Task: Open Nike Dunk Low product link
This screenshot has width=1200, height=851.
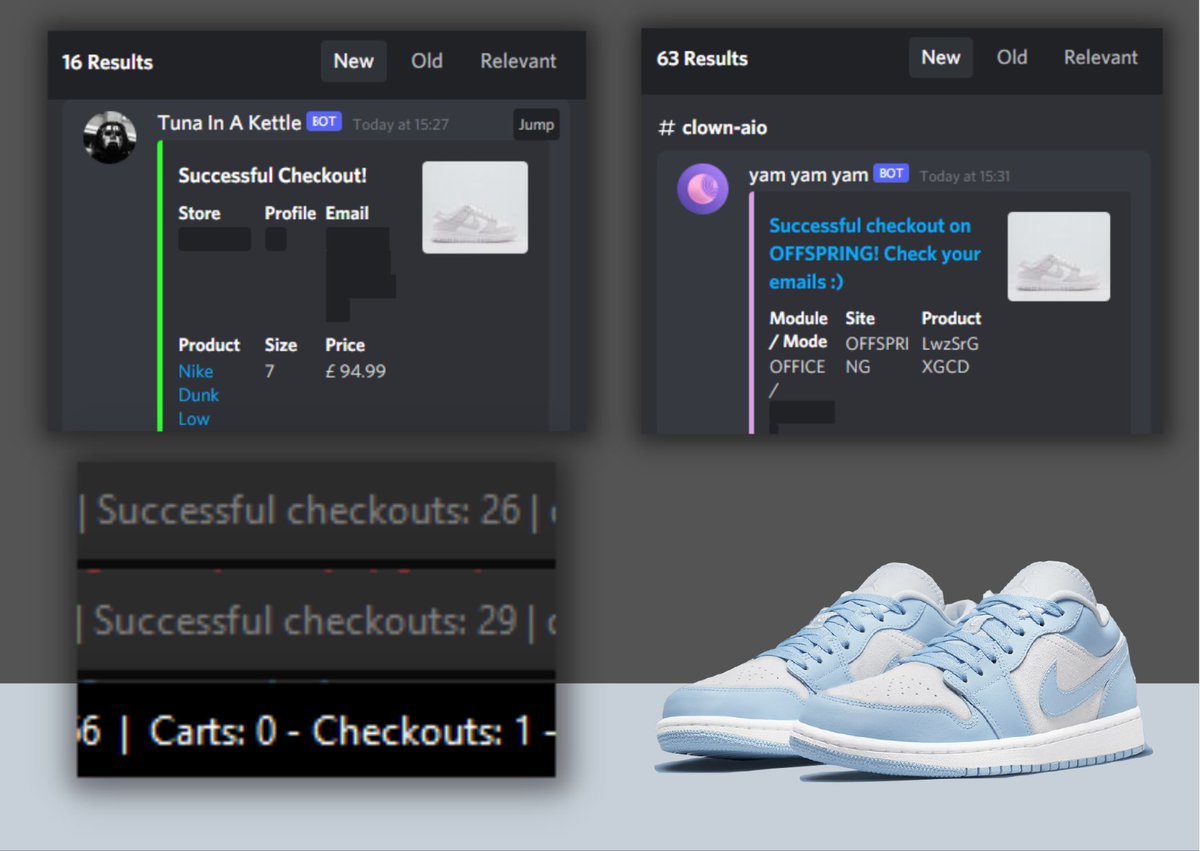Action: tap(199, 394)
